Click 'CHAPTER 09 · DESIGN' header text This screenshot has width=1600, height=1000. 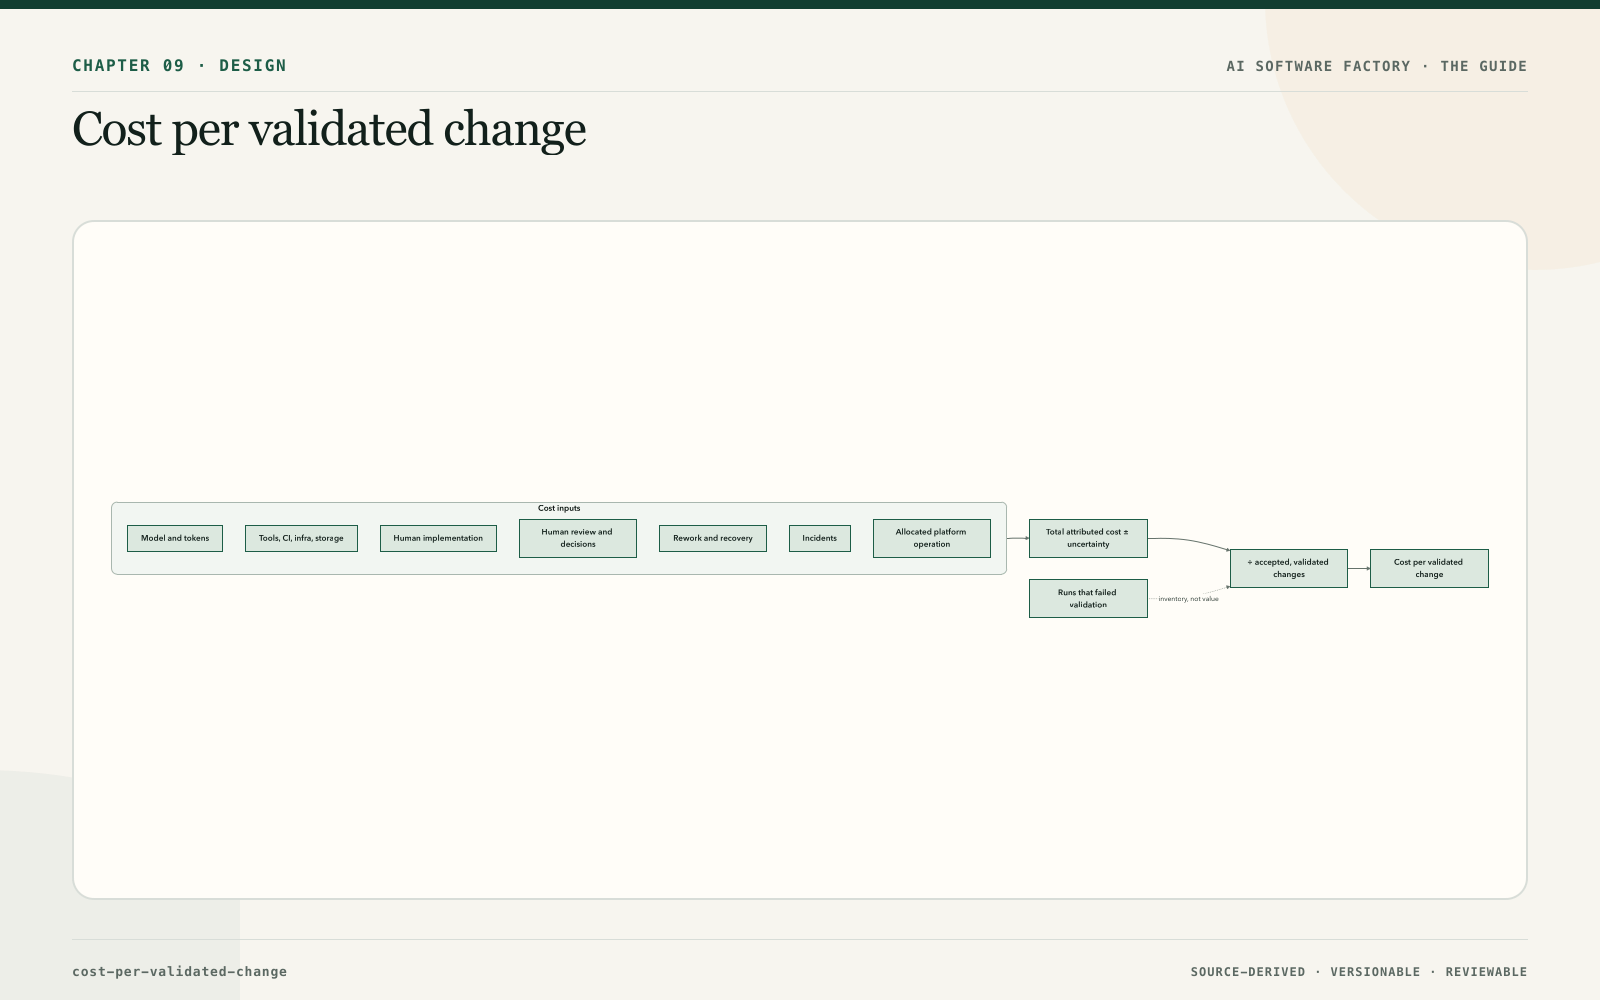click(x=179, y=66)
